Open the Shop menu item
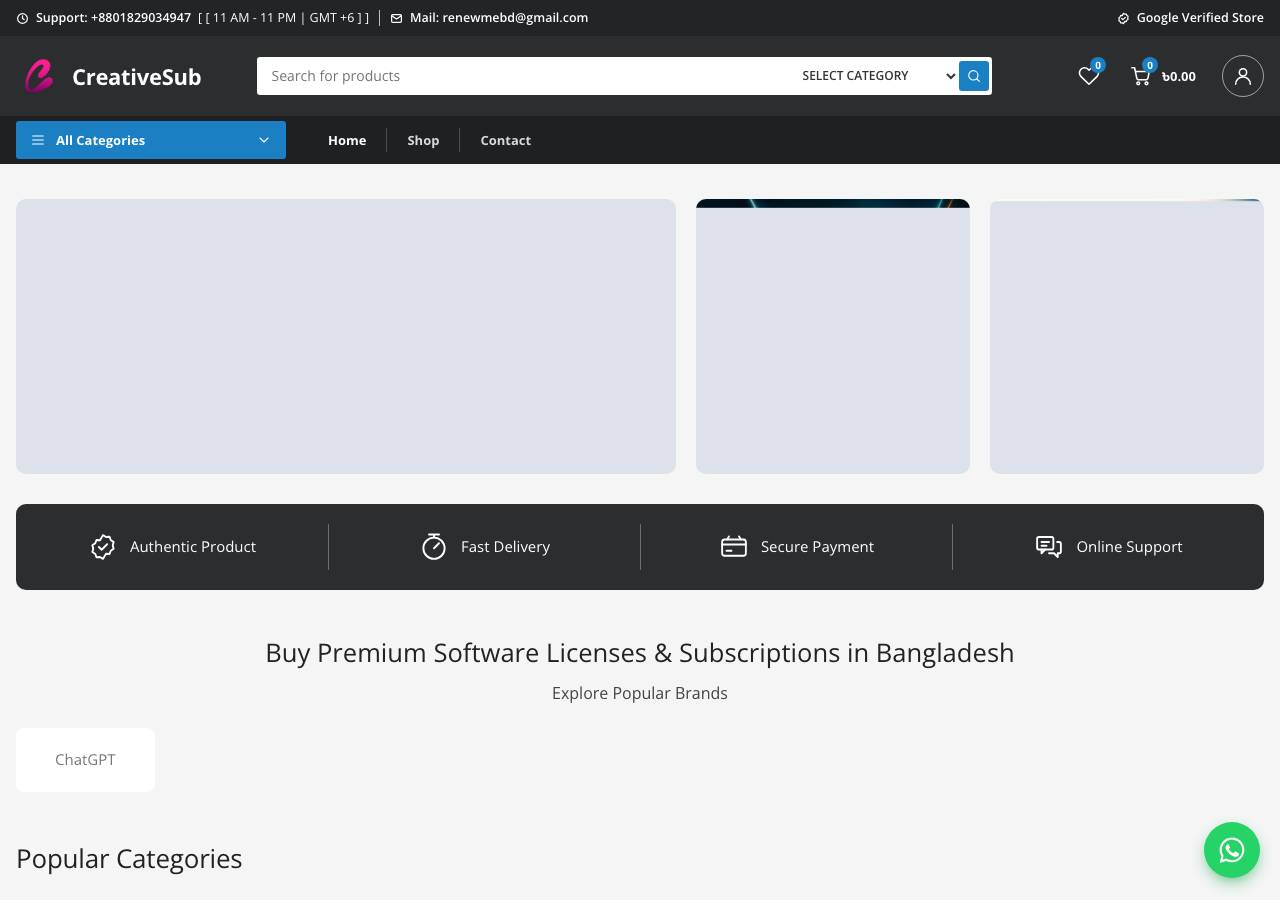The height and width of the screenshot is (900, 1280). point(423,140)
